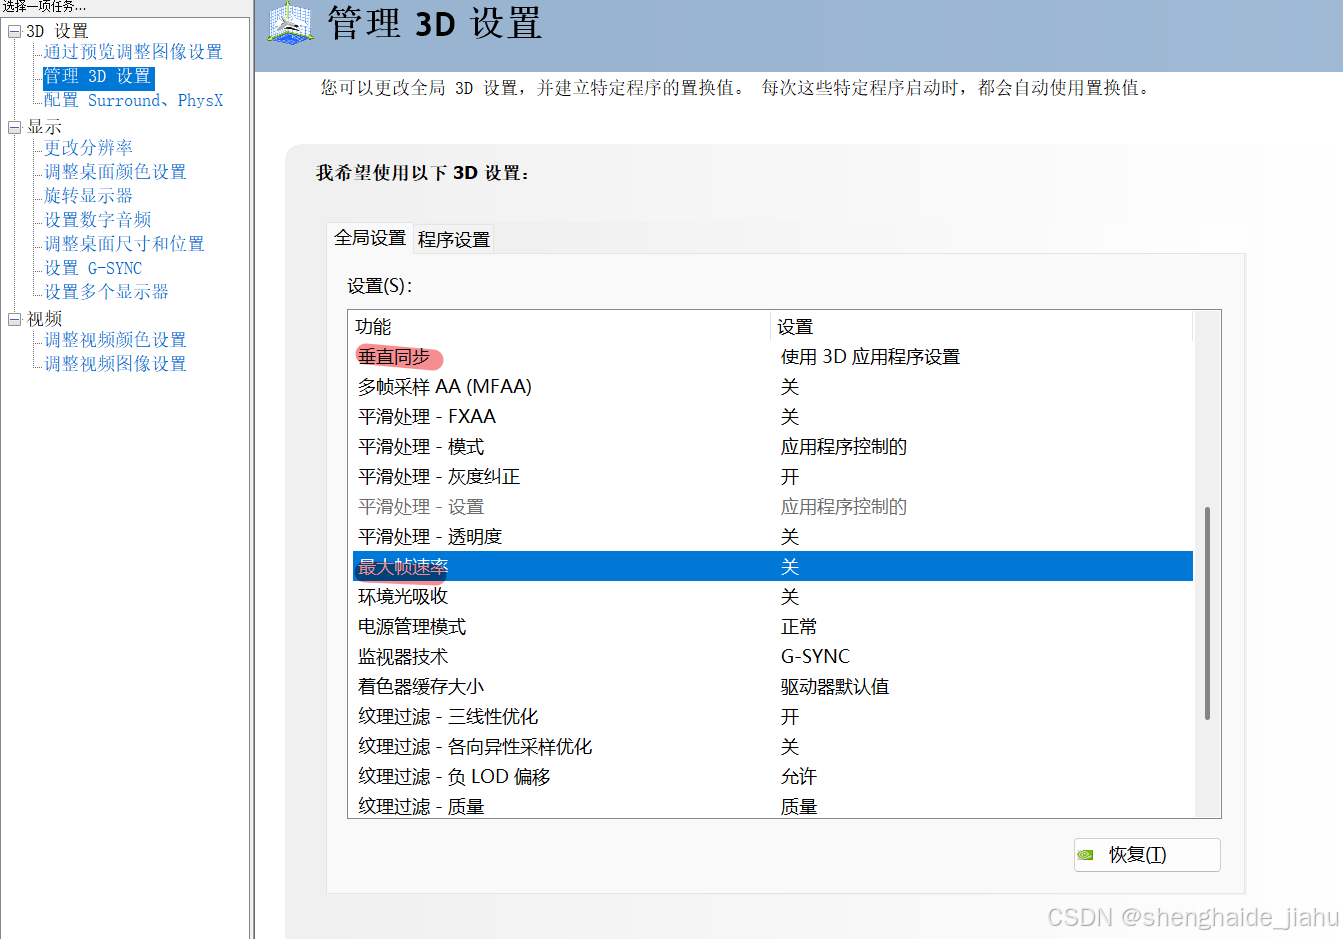Select the 纹理过滤 - 三线性优化 row
The width and height of the screenshot is (1343, 939).
(x=772, y=717)
